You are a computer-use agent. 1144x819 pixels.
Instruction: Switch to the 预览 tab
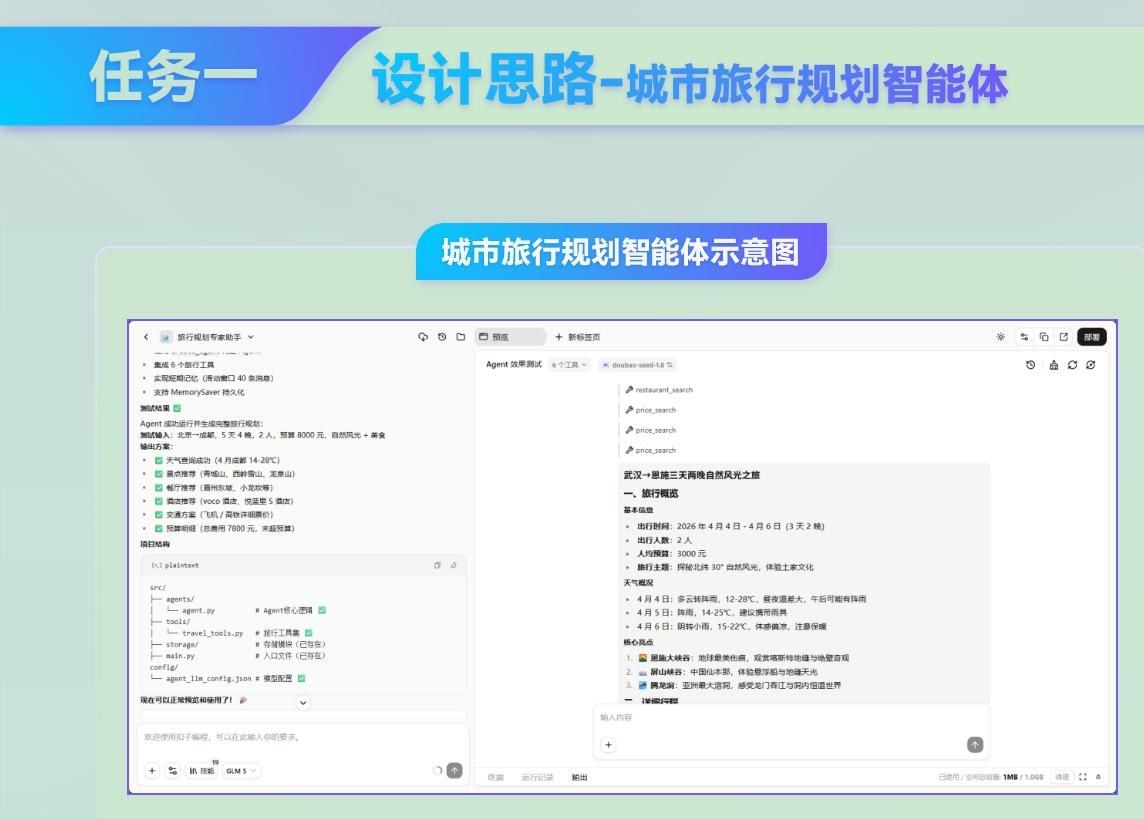[510, 337]
